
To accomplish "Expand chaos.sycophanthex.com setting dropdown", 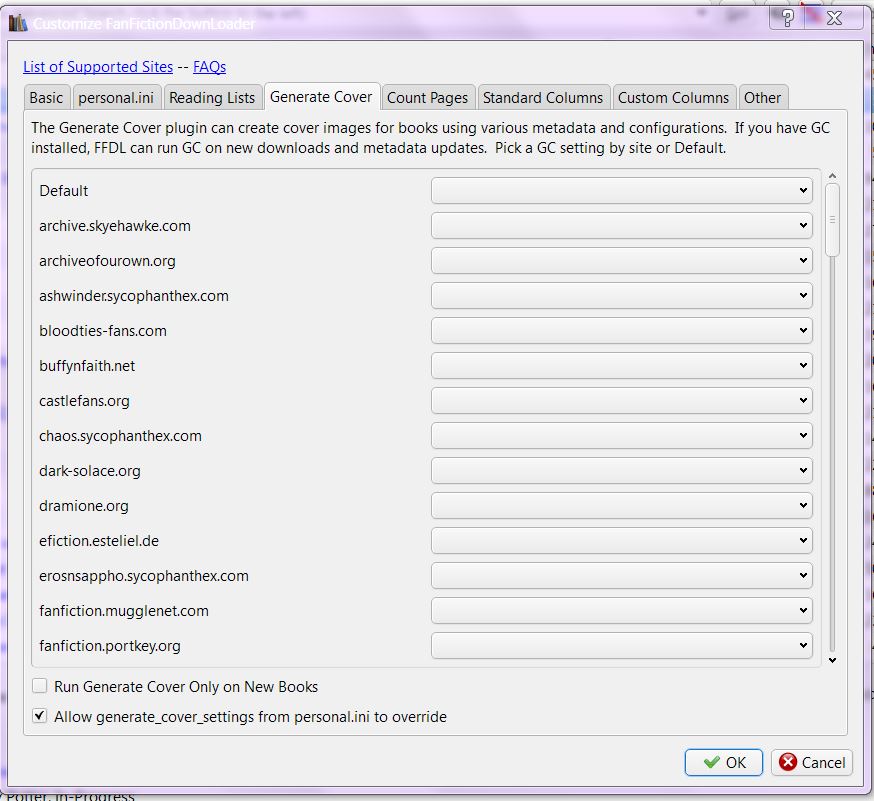I will coord(621,435).
